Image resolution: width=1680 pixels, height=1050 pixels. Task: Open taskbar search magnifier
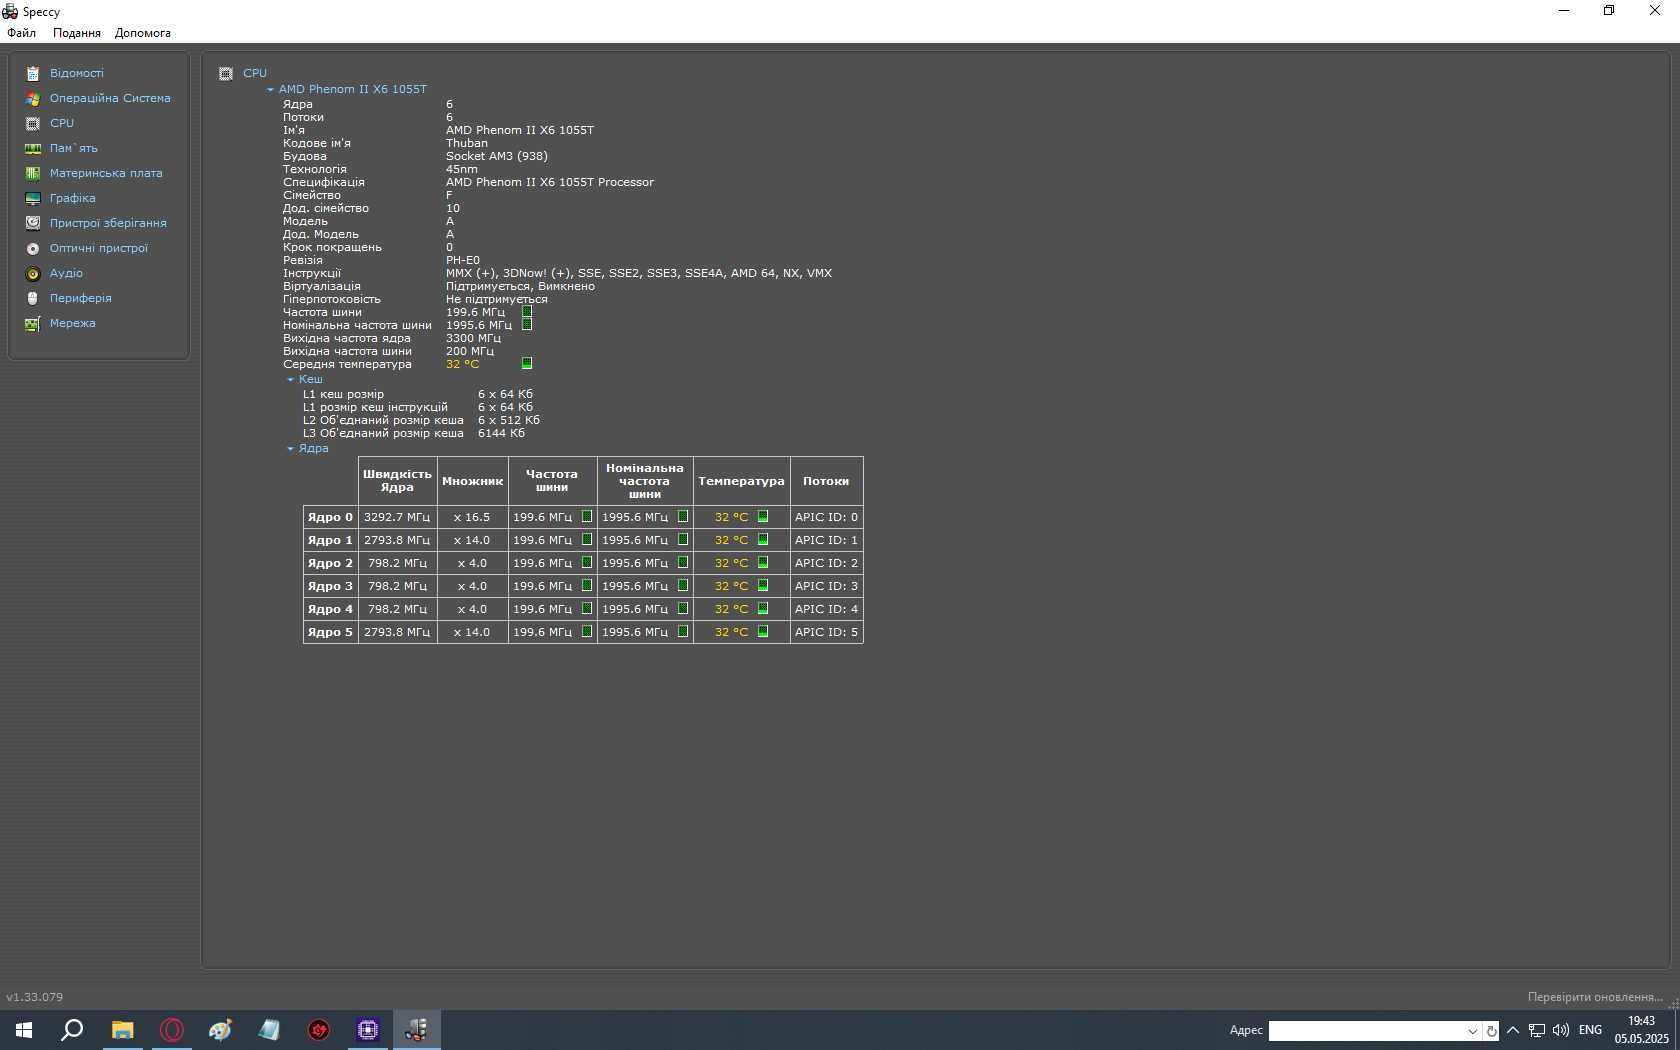coord(72,1030)
